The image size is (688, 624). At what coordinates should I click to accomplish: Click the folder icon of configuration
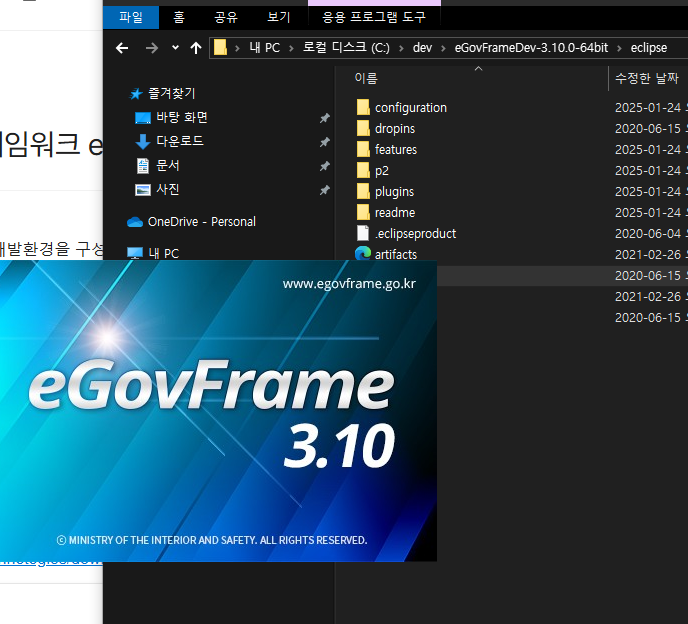(363, 107)
